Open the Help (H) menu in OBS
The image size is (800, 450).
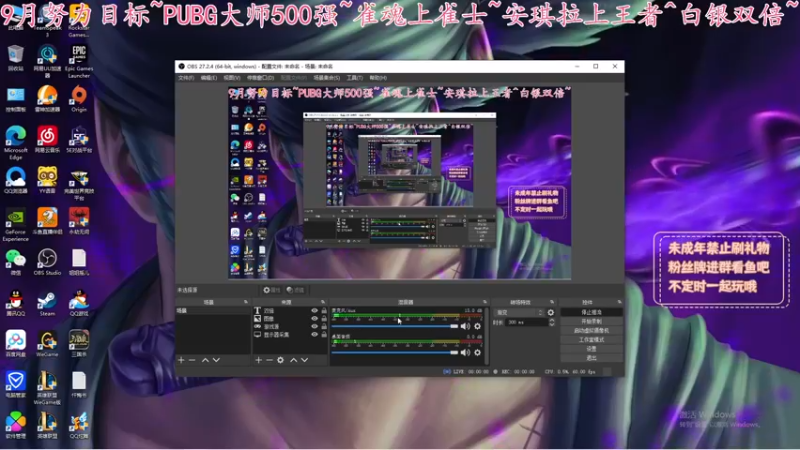(x=378, y=78)
